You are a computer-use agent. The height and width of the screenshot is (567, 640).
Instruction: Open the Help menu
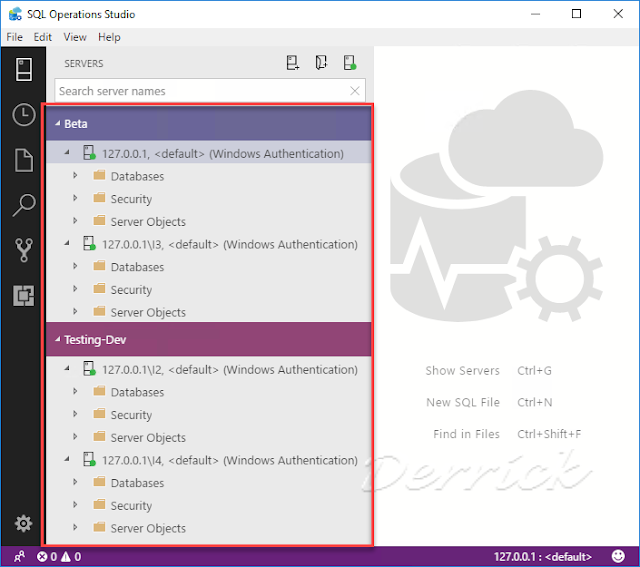coord(109,37)
